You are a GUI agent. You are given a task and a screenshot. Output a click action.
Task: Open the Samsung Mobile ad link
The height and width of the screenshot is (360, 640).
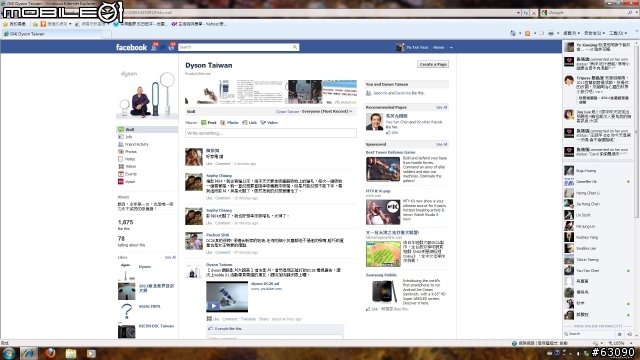pyautogui.click(x=381, y=275)
